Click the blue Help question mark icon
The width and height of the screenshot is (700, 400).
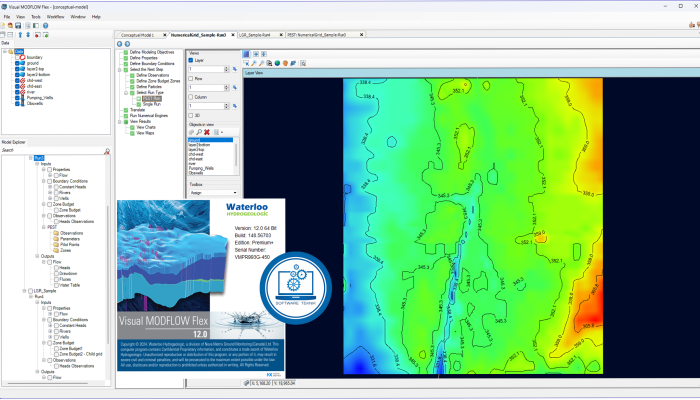(x=46, y=25)
